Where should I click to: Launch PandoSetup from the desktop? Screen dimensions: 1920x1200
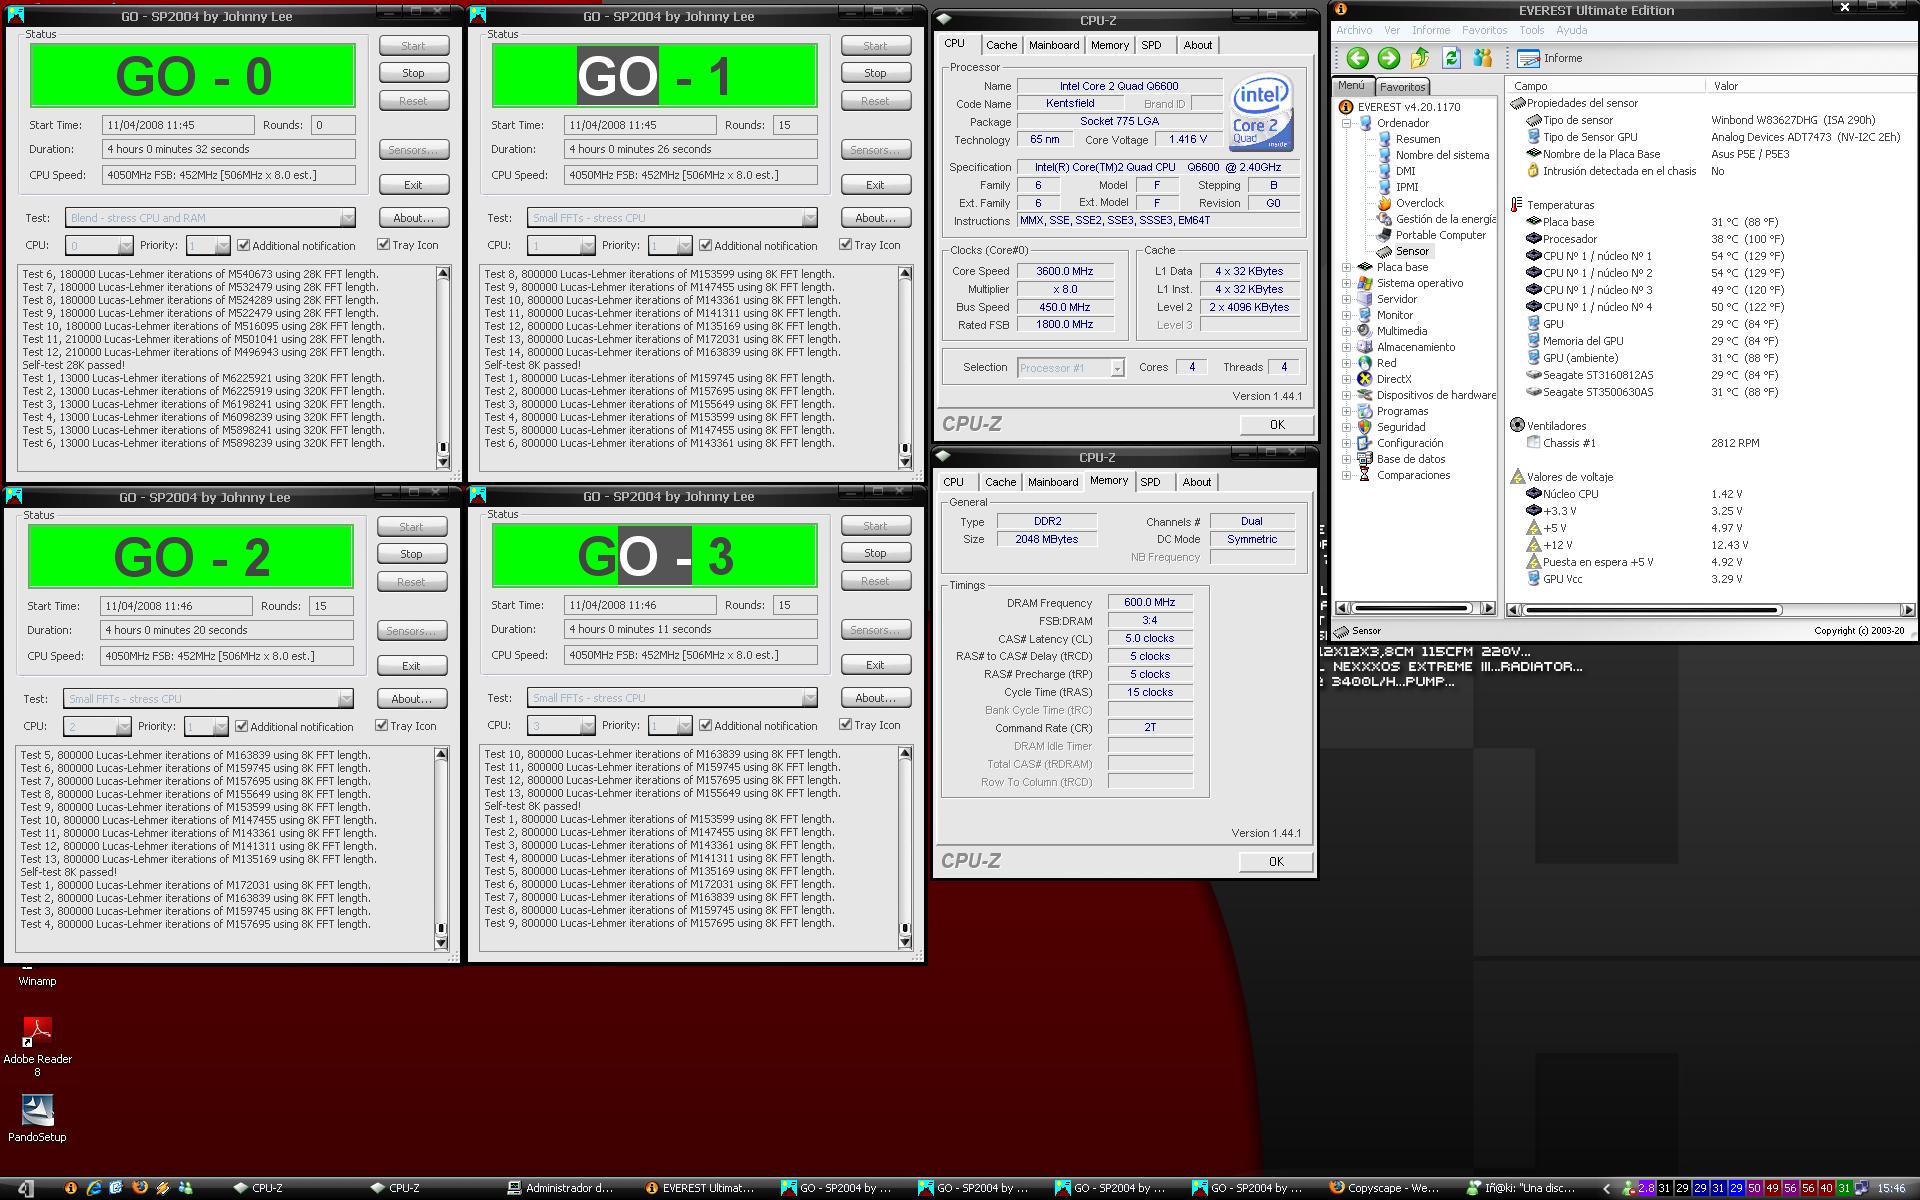coord(37,1111)
